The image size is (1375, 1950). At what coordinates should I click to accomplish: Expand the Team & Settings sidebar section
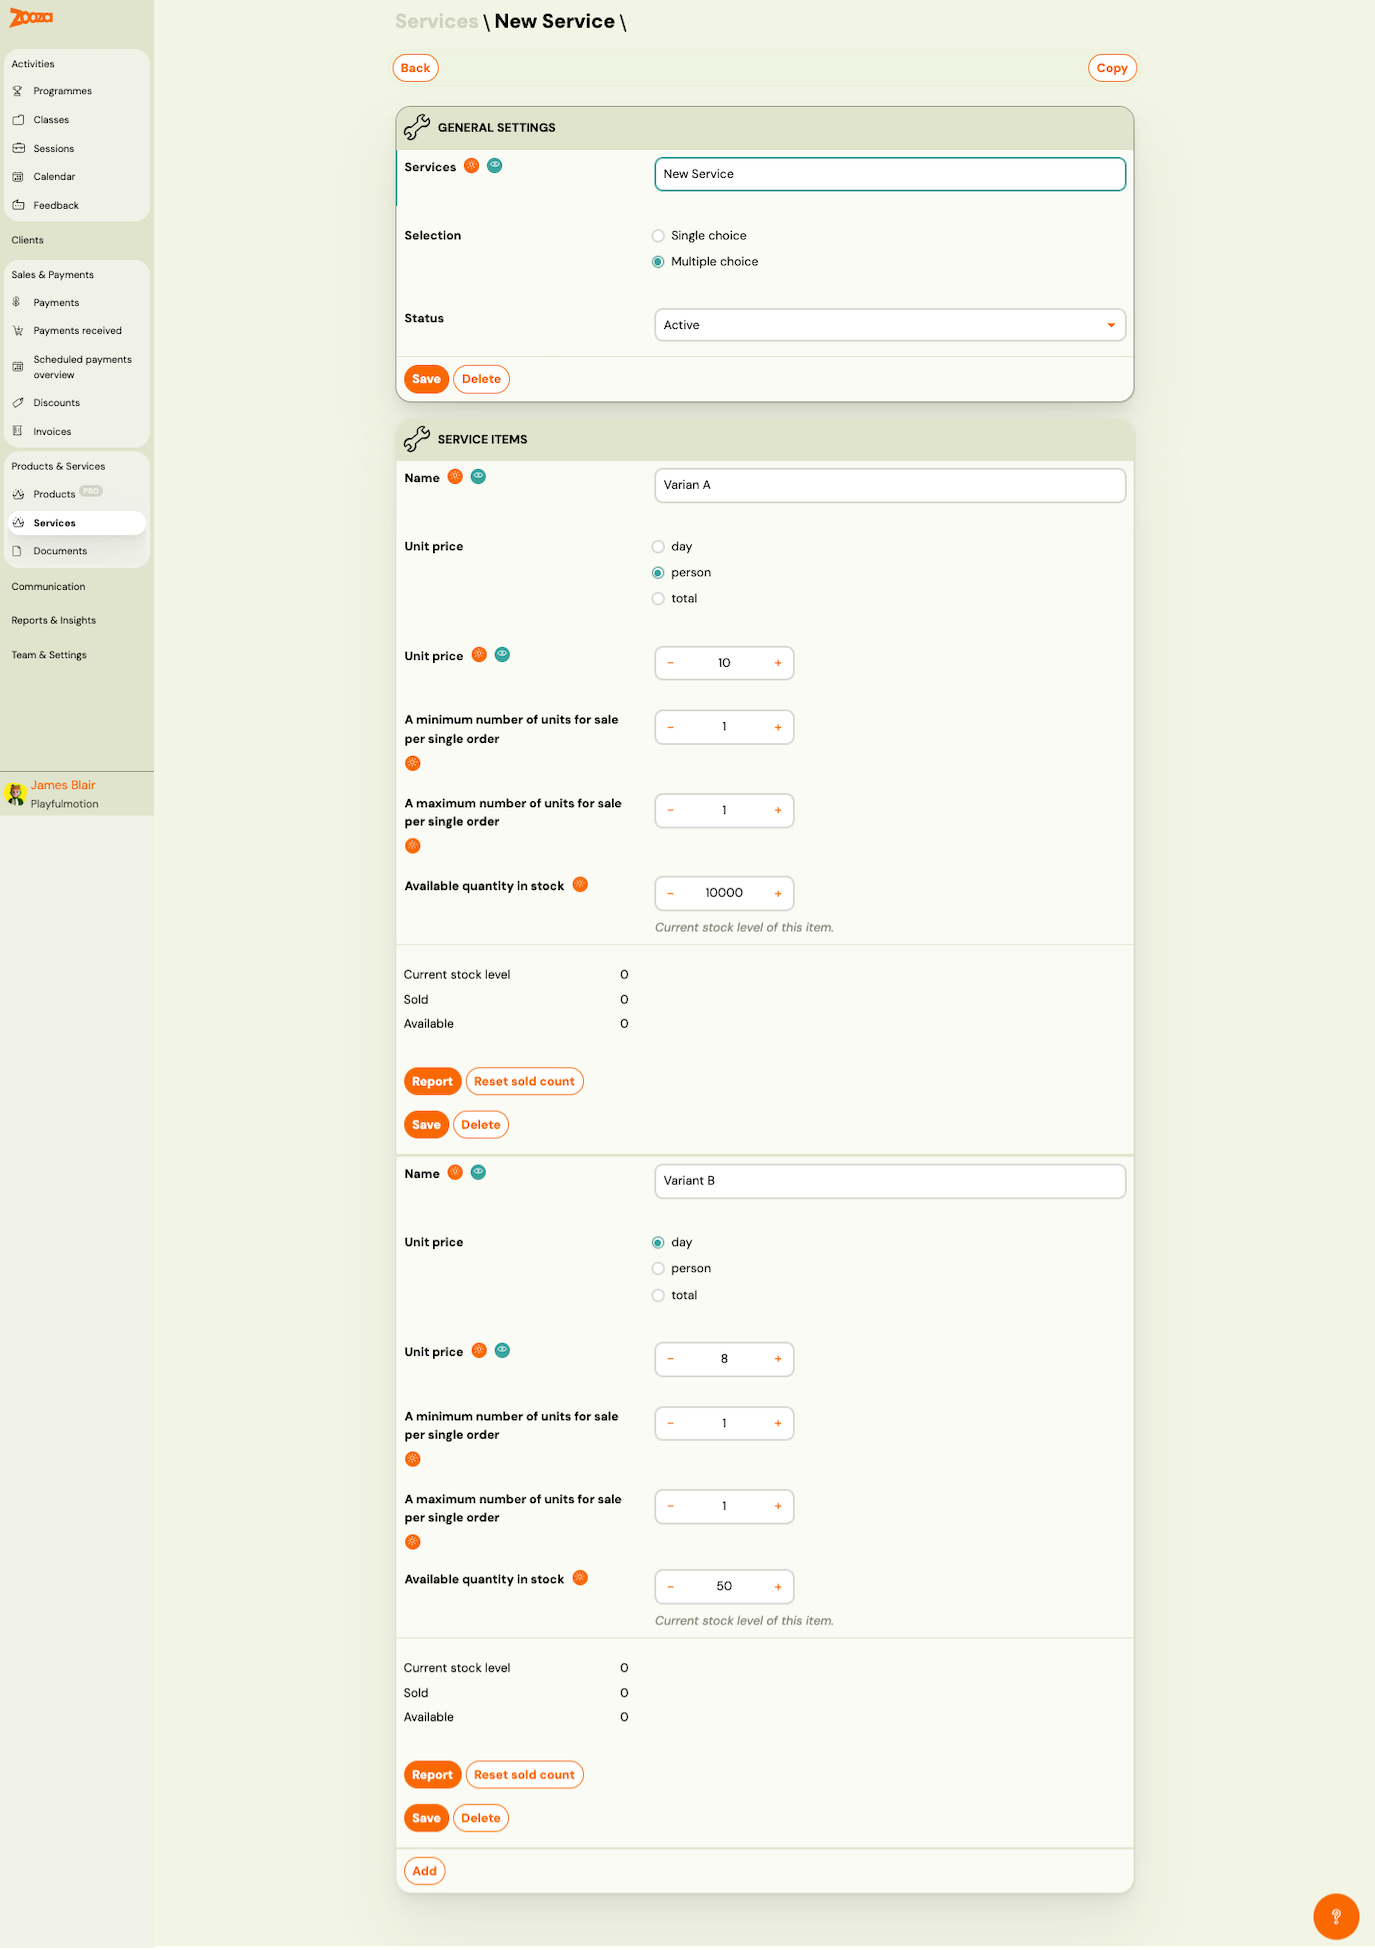click(x=49, y=655)
